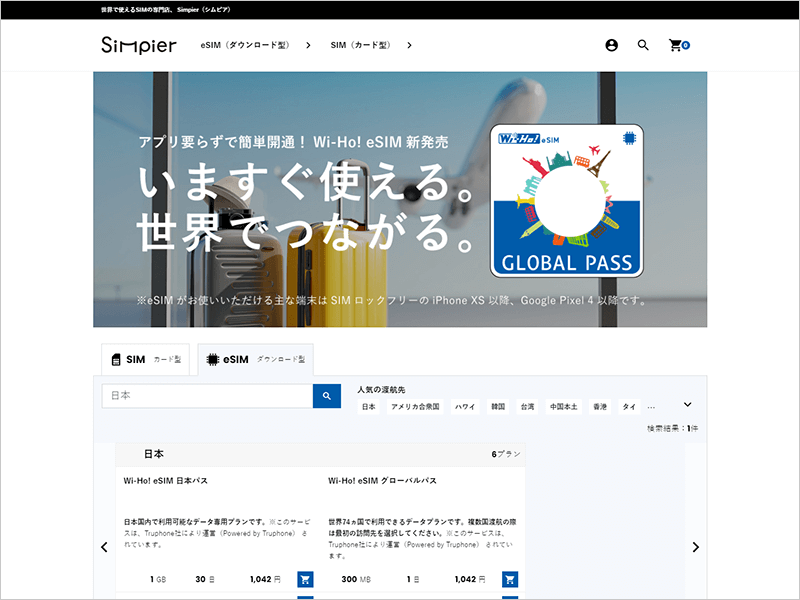Screen dimensions: 800x600
Task: Open the user account icon
Action: pyautogui.click(x=611, y=45)
